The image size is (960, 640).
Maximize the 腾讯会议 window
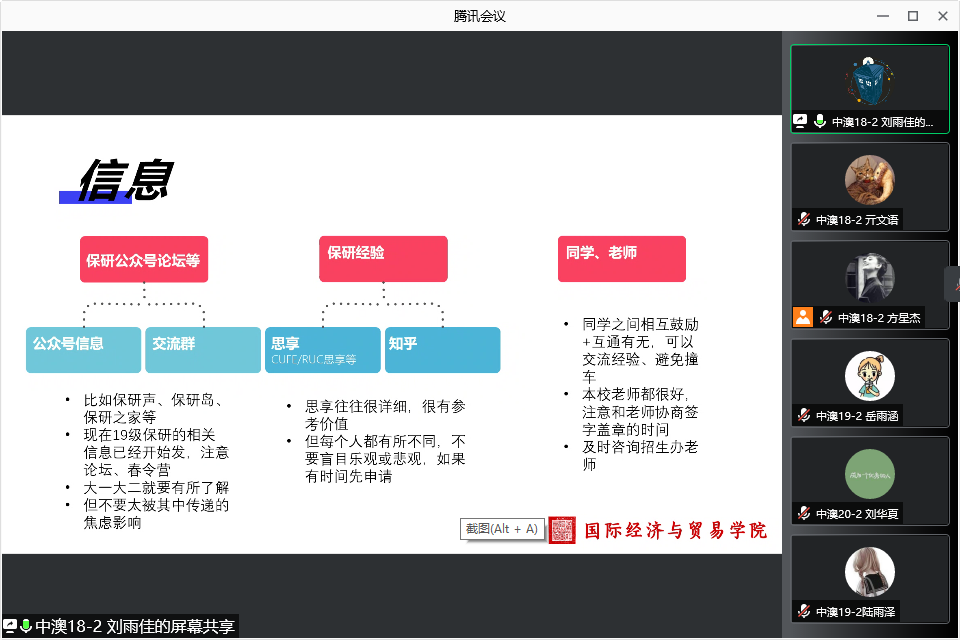point(912,15)
